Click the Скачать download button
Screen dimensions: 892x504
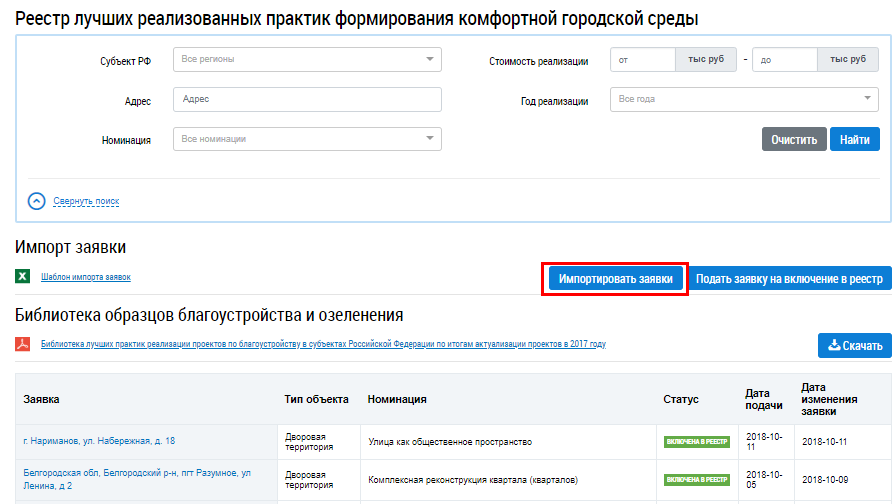point(854,345)
